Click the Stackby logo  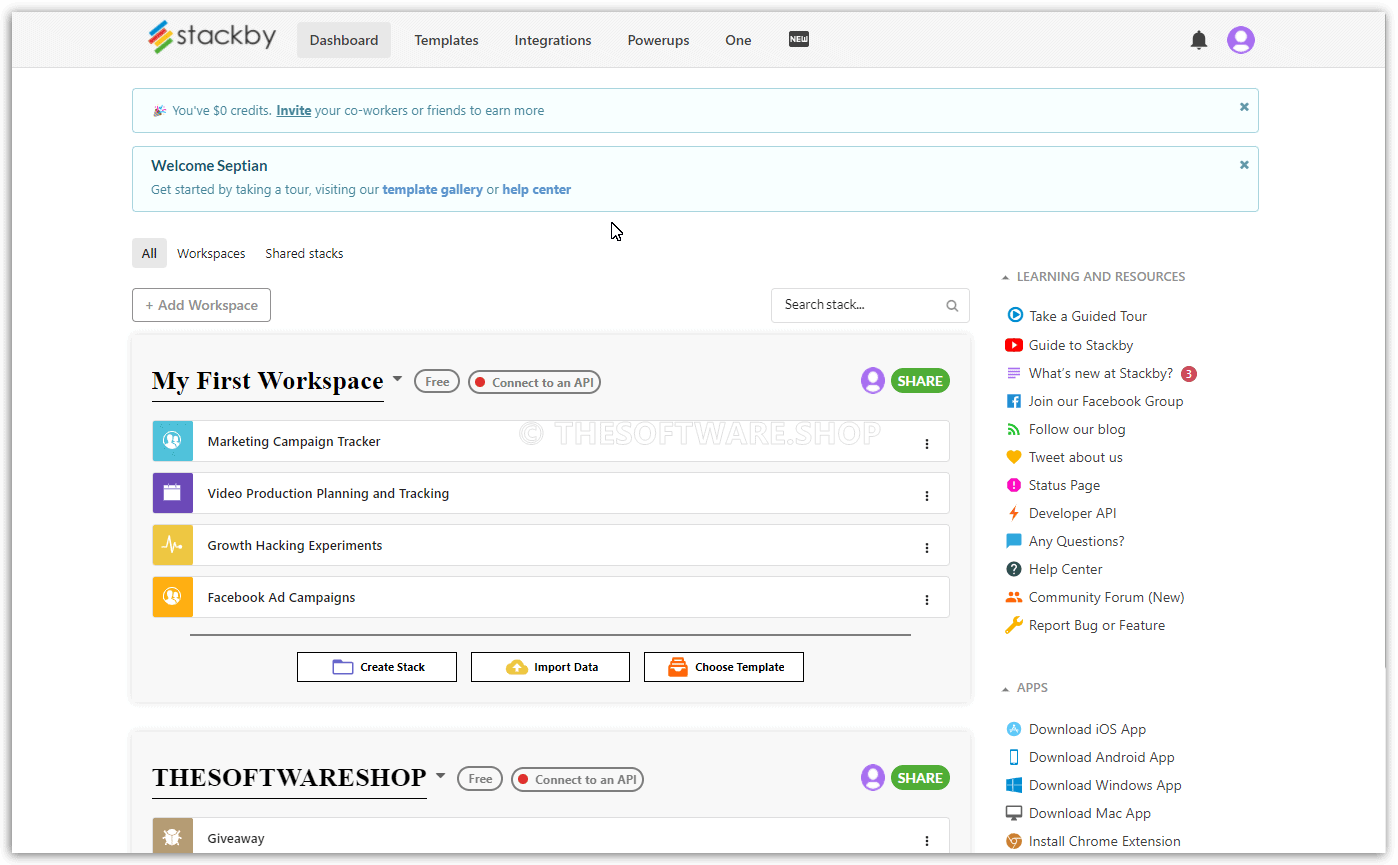point(212,38)
